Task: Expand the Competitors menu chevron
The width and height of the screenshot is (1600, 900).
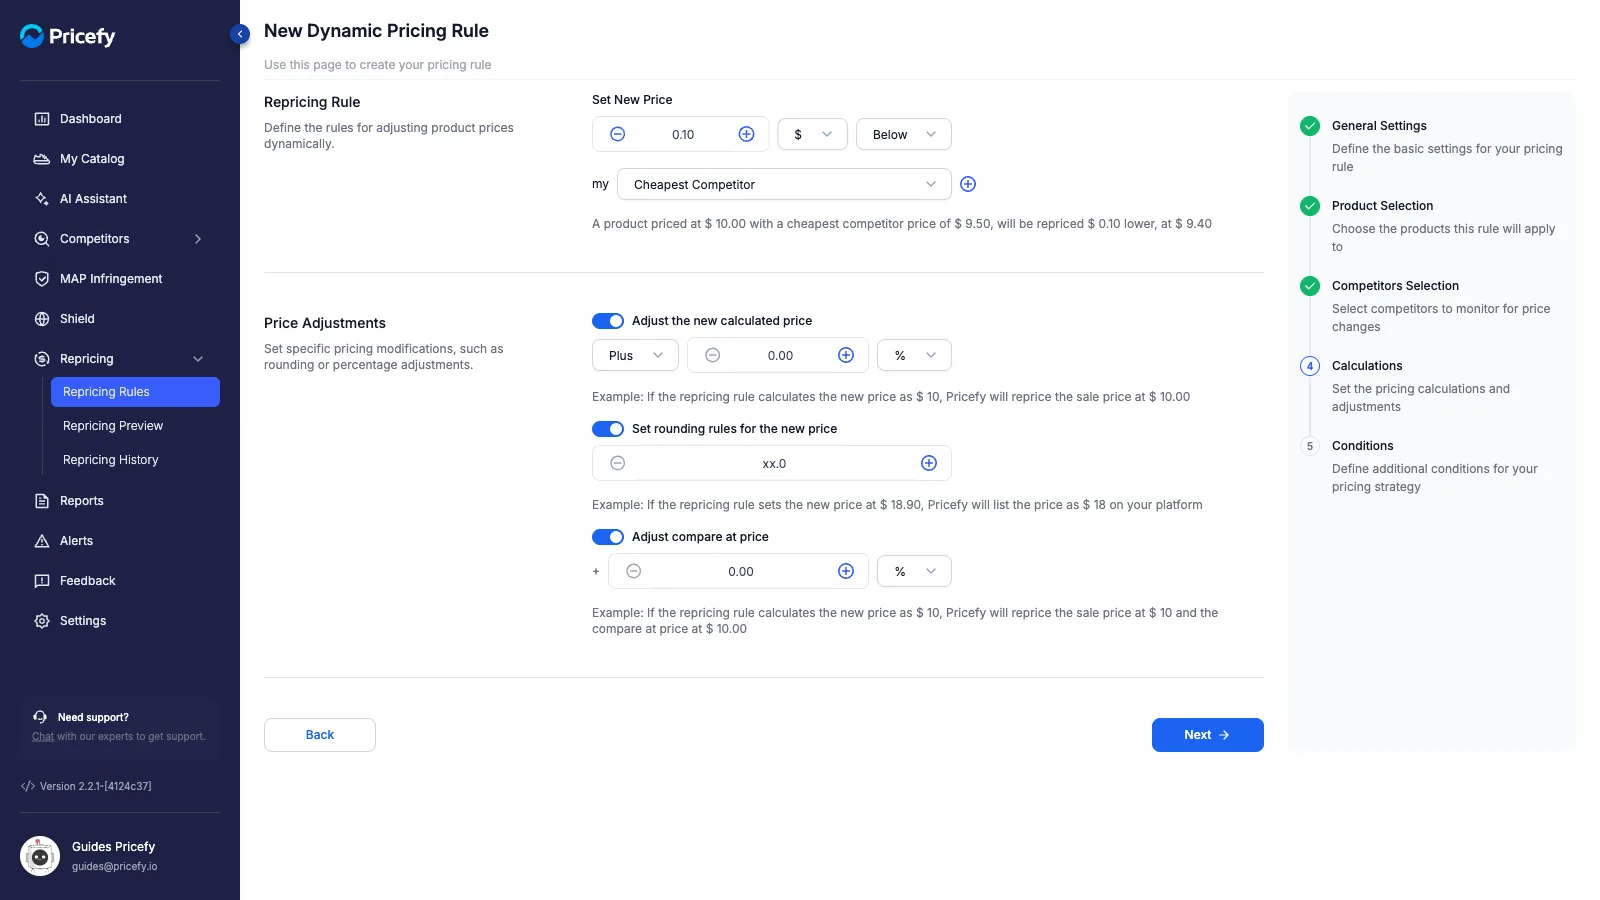Action: 198,239
